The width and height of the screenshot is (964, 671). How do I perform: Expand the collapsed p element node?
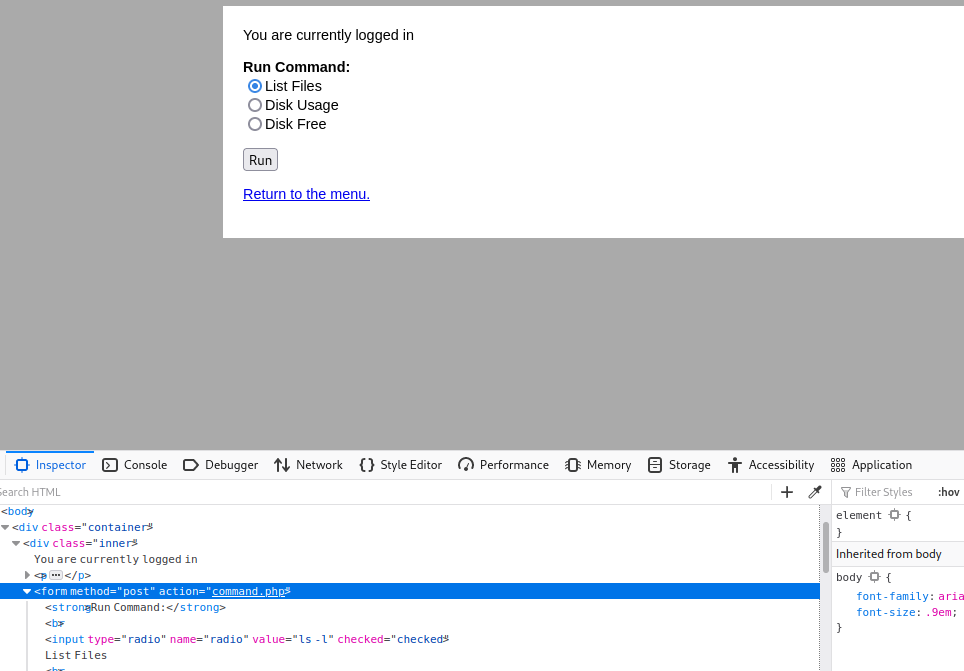(27, 575)
